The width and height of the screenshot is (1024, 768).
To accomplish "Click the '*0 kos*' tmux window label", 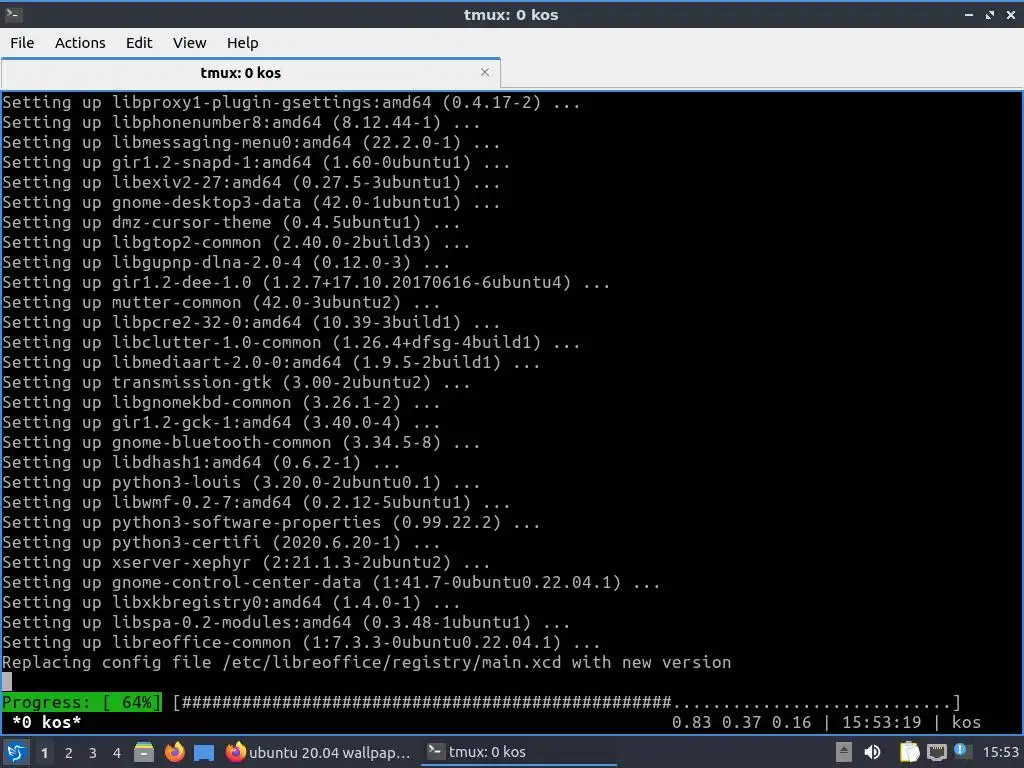I will 46,722.
